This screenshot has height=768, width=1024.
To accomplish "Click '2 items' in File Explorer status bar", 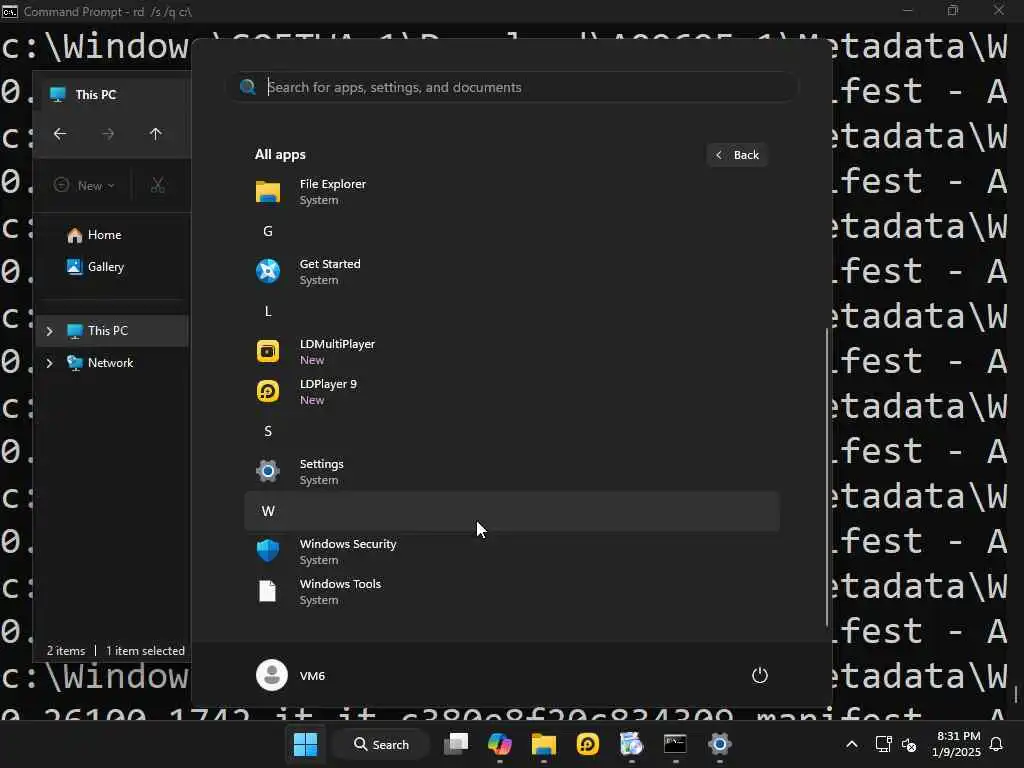I will tap(66, 651).
